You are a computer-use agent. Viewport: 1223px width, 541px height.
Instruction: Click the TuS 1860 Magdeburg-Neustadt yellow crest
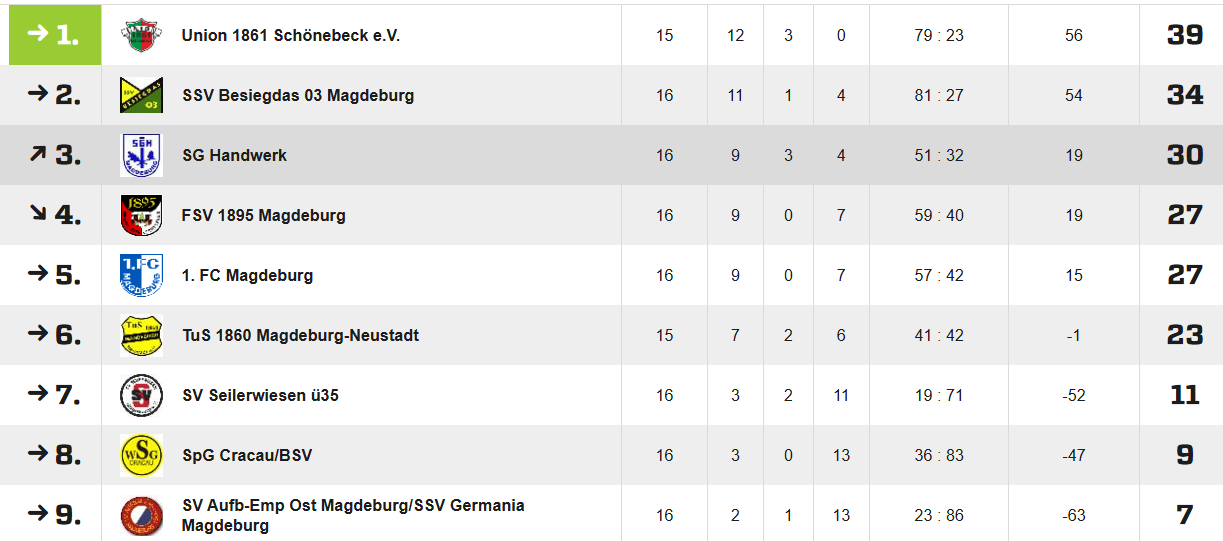pyautogui.click(x=141, y=335)
